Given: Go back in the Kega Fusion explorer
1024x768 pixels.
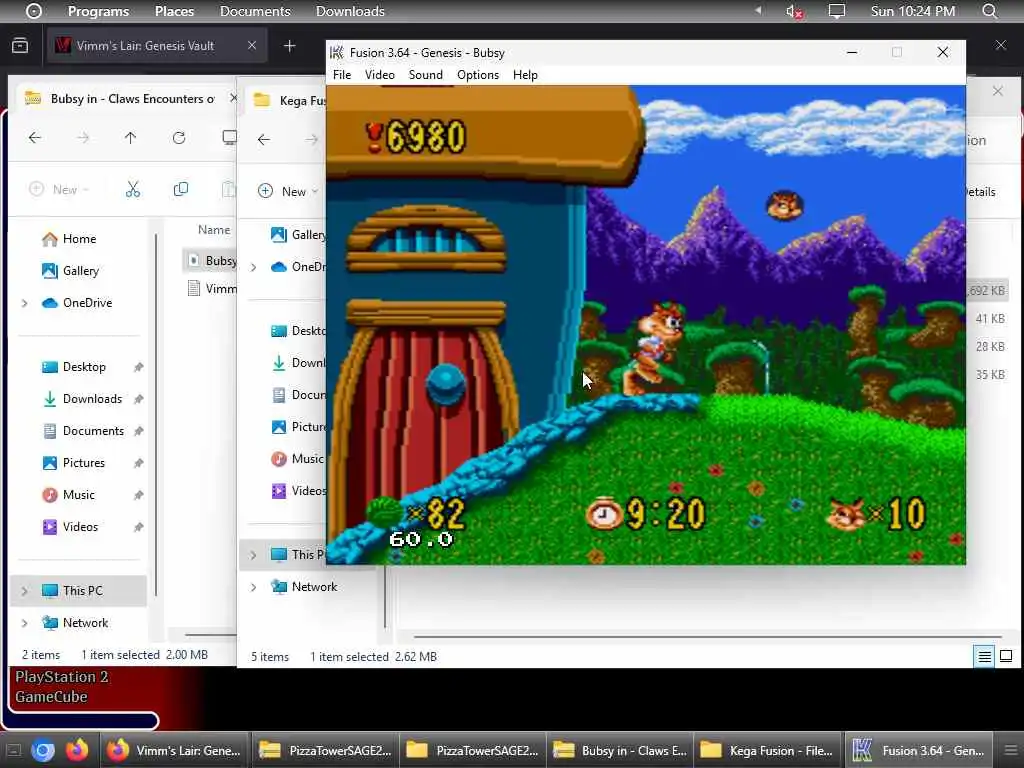Looking at the screenshot, I should tap(264, 139).
